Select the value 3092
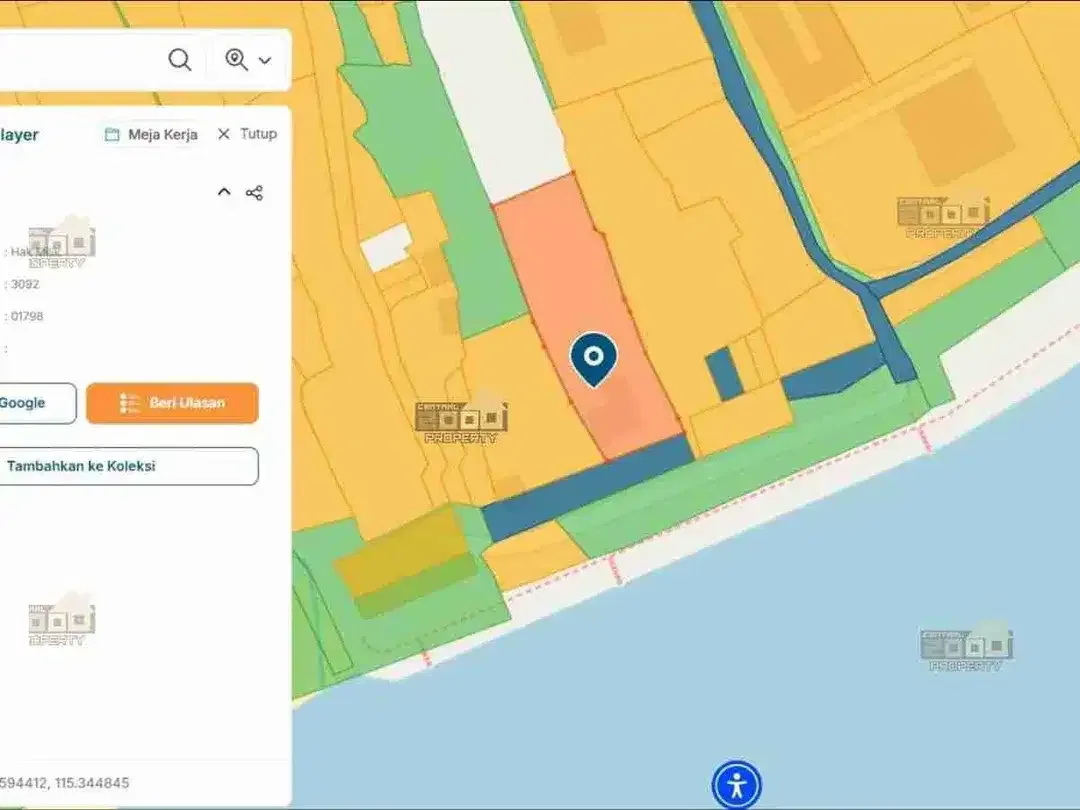Screen dimensions: 1080x810 point(25,284)
